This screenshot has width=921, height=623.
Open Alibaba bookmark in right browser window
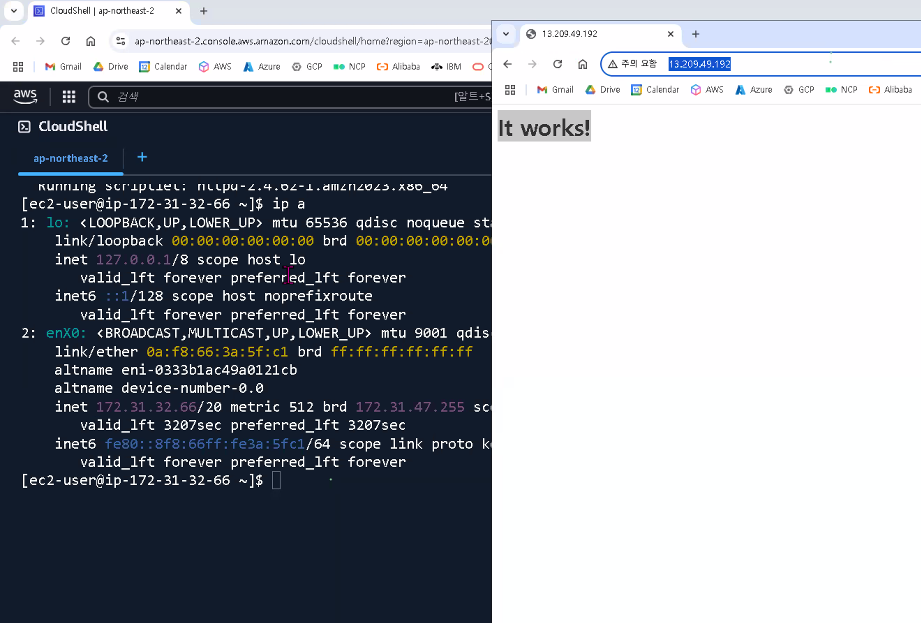point(890,90)
